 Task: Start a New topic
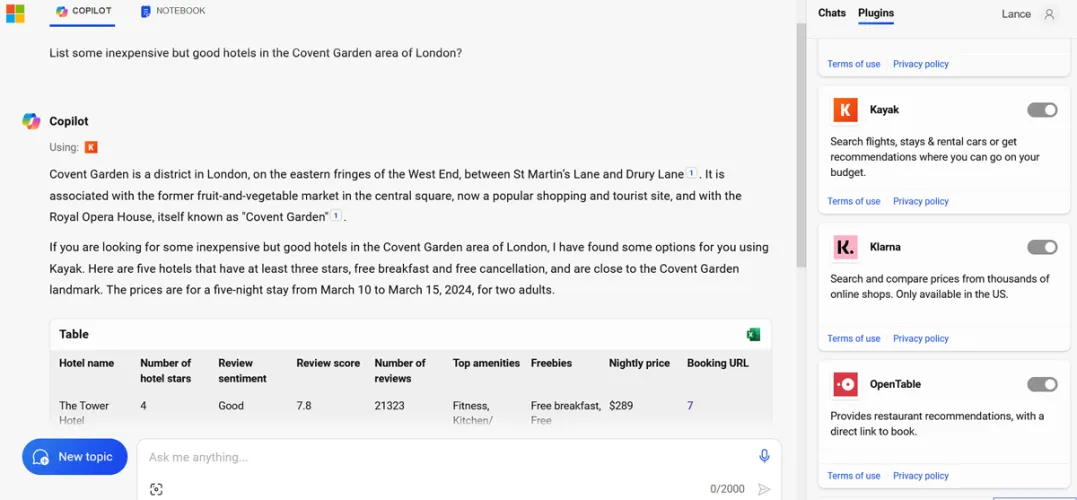75,457
